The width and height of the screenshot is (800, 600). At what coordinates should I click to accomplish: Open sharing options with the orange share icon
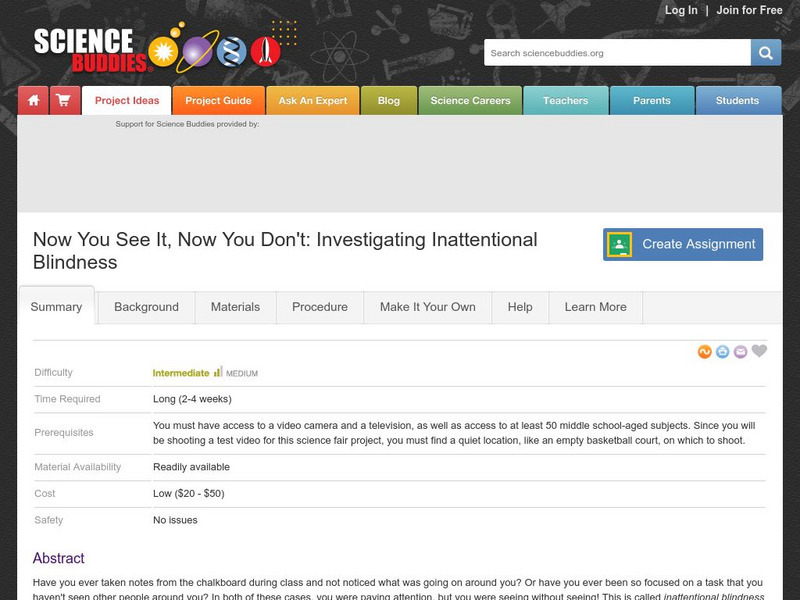tap(703, 350)
